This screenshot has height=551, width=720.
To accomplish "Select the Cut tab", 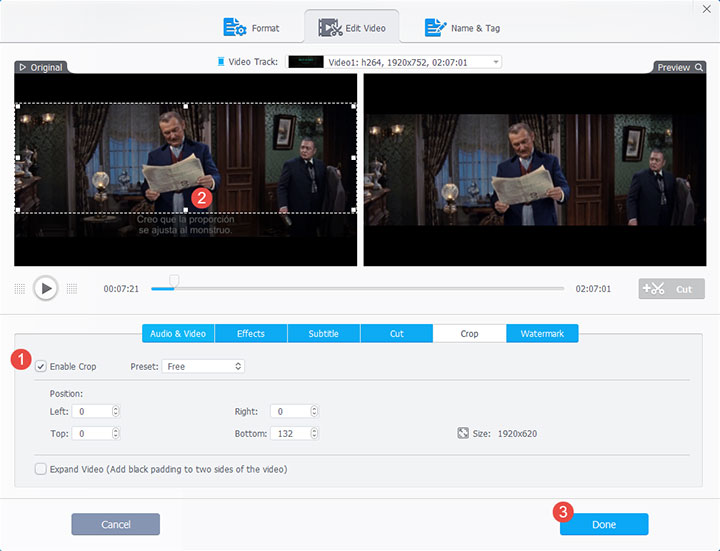I will pyautogui.click(x=397, y=333).
